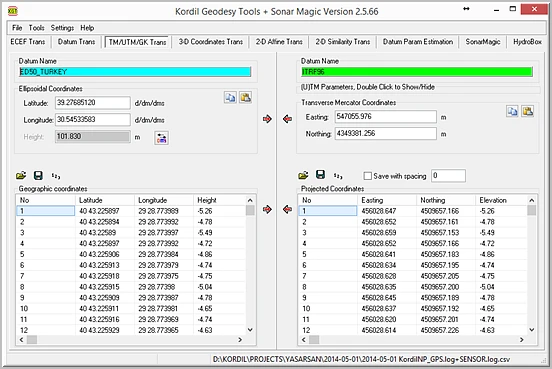This screenshot has width=552, height=369.
Task: Open the Settings menu
Action: (62, 28)
